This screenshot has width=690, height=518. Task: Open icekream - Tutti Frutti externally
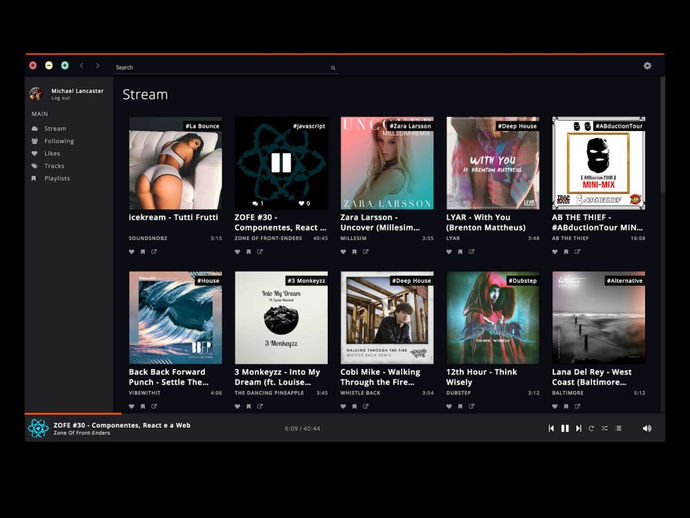coord(154,252)
